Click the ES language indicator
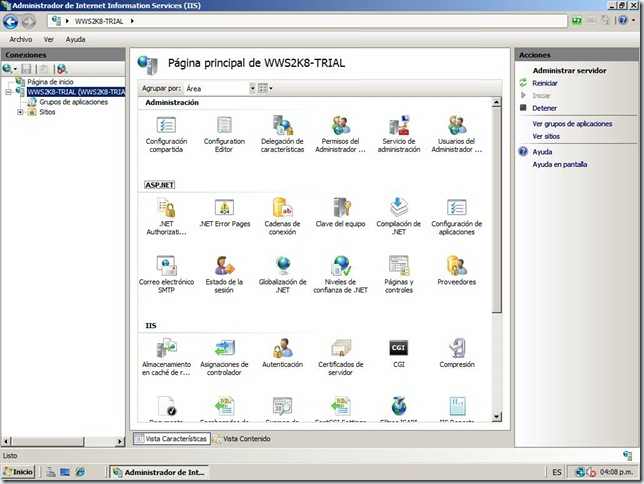 coord(557,472)
